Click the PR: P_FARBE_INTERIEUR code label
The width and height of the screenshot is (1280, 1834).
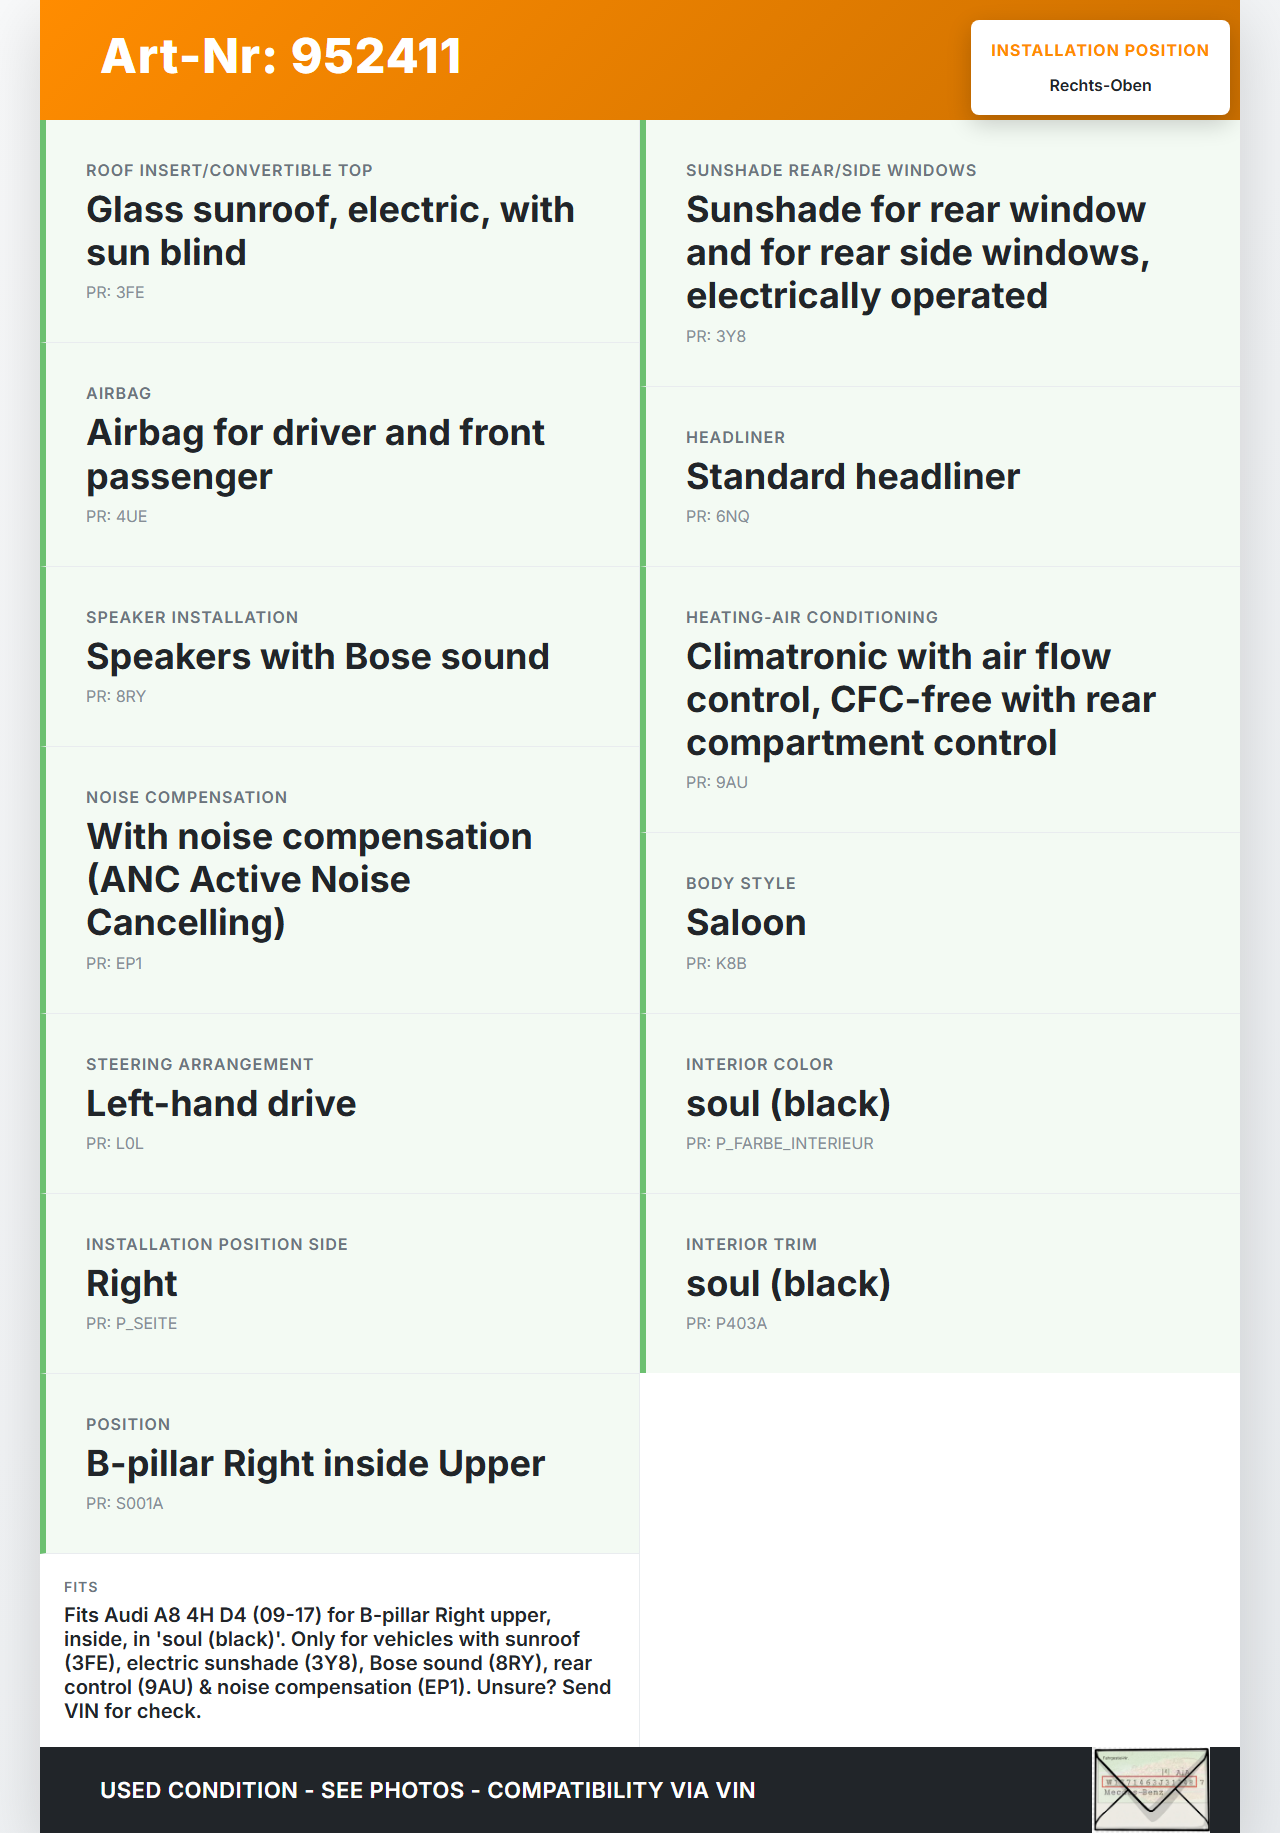point(780,1144)
